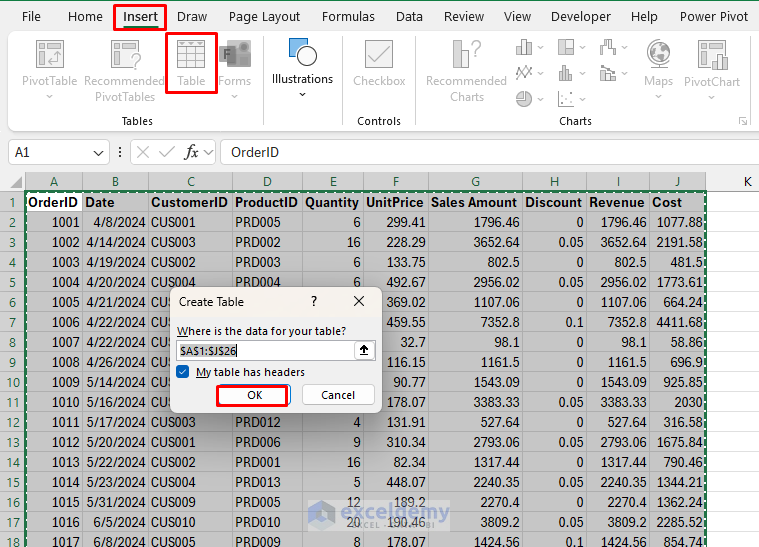Expand the Name Box dropdown
759x547 pixels.
(98, 153)
